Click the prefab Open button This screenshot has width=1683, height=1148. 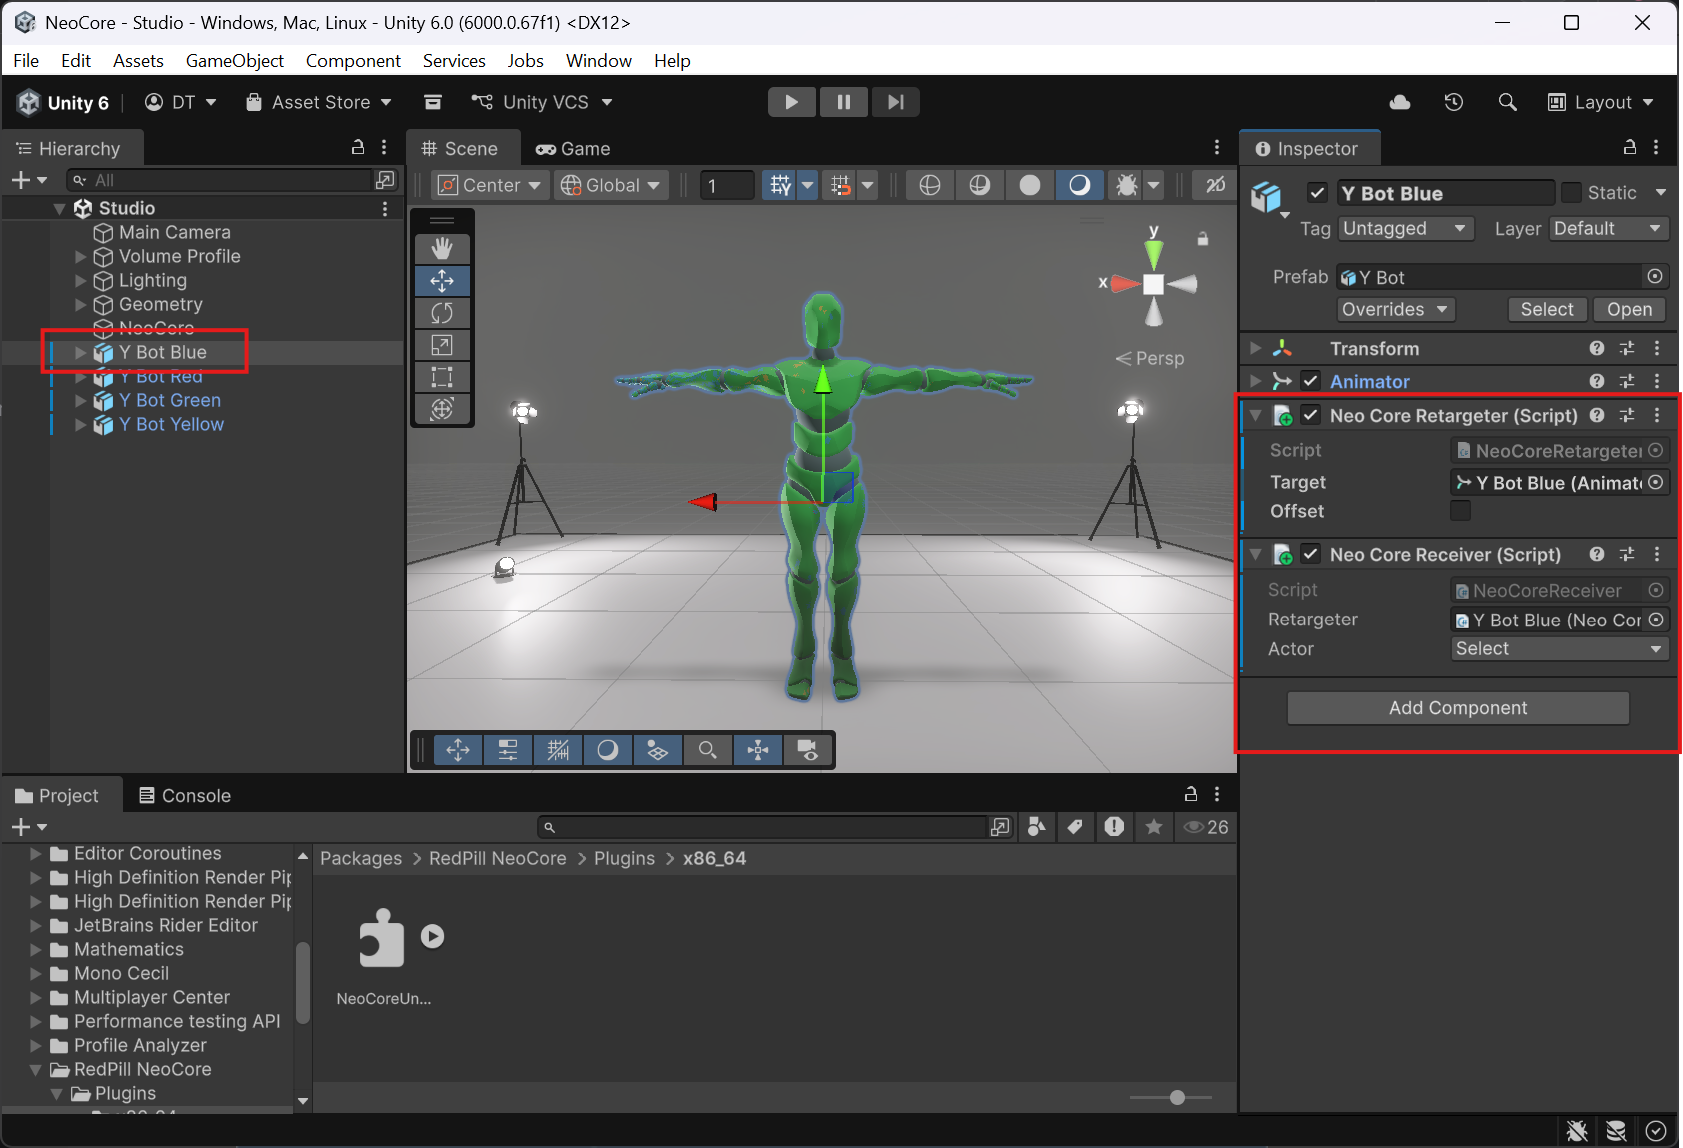point(1628,310)
